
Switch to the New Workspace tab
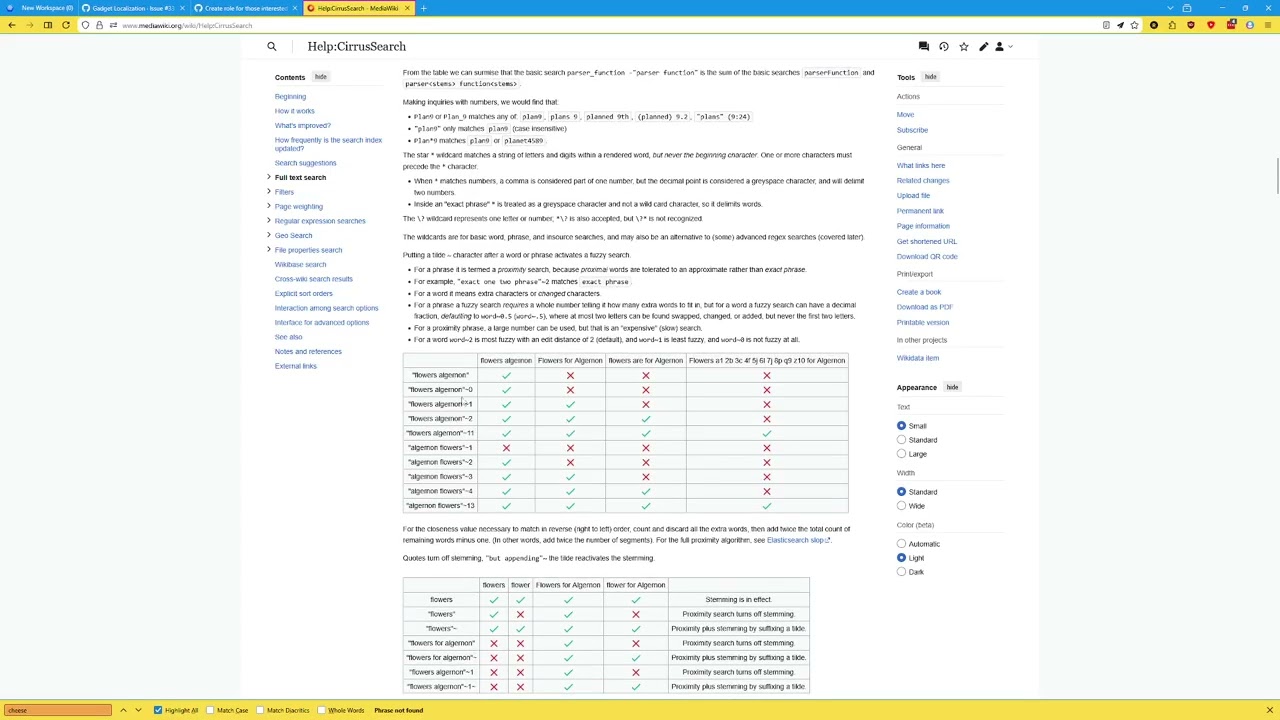(x=41, y=8)
